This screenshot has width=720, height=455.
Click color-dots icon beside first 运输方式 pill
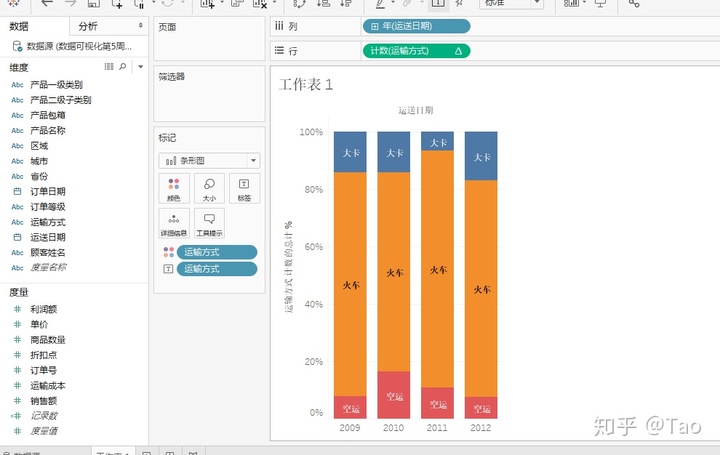click(x=169, y=252)
